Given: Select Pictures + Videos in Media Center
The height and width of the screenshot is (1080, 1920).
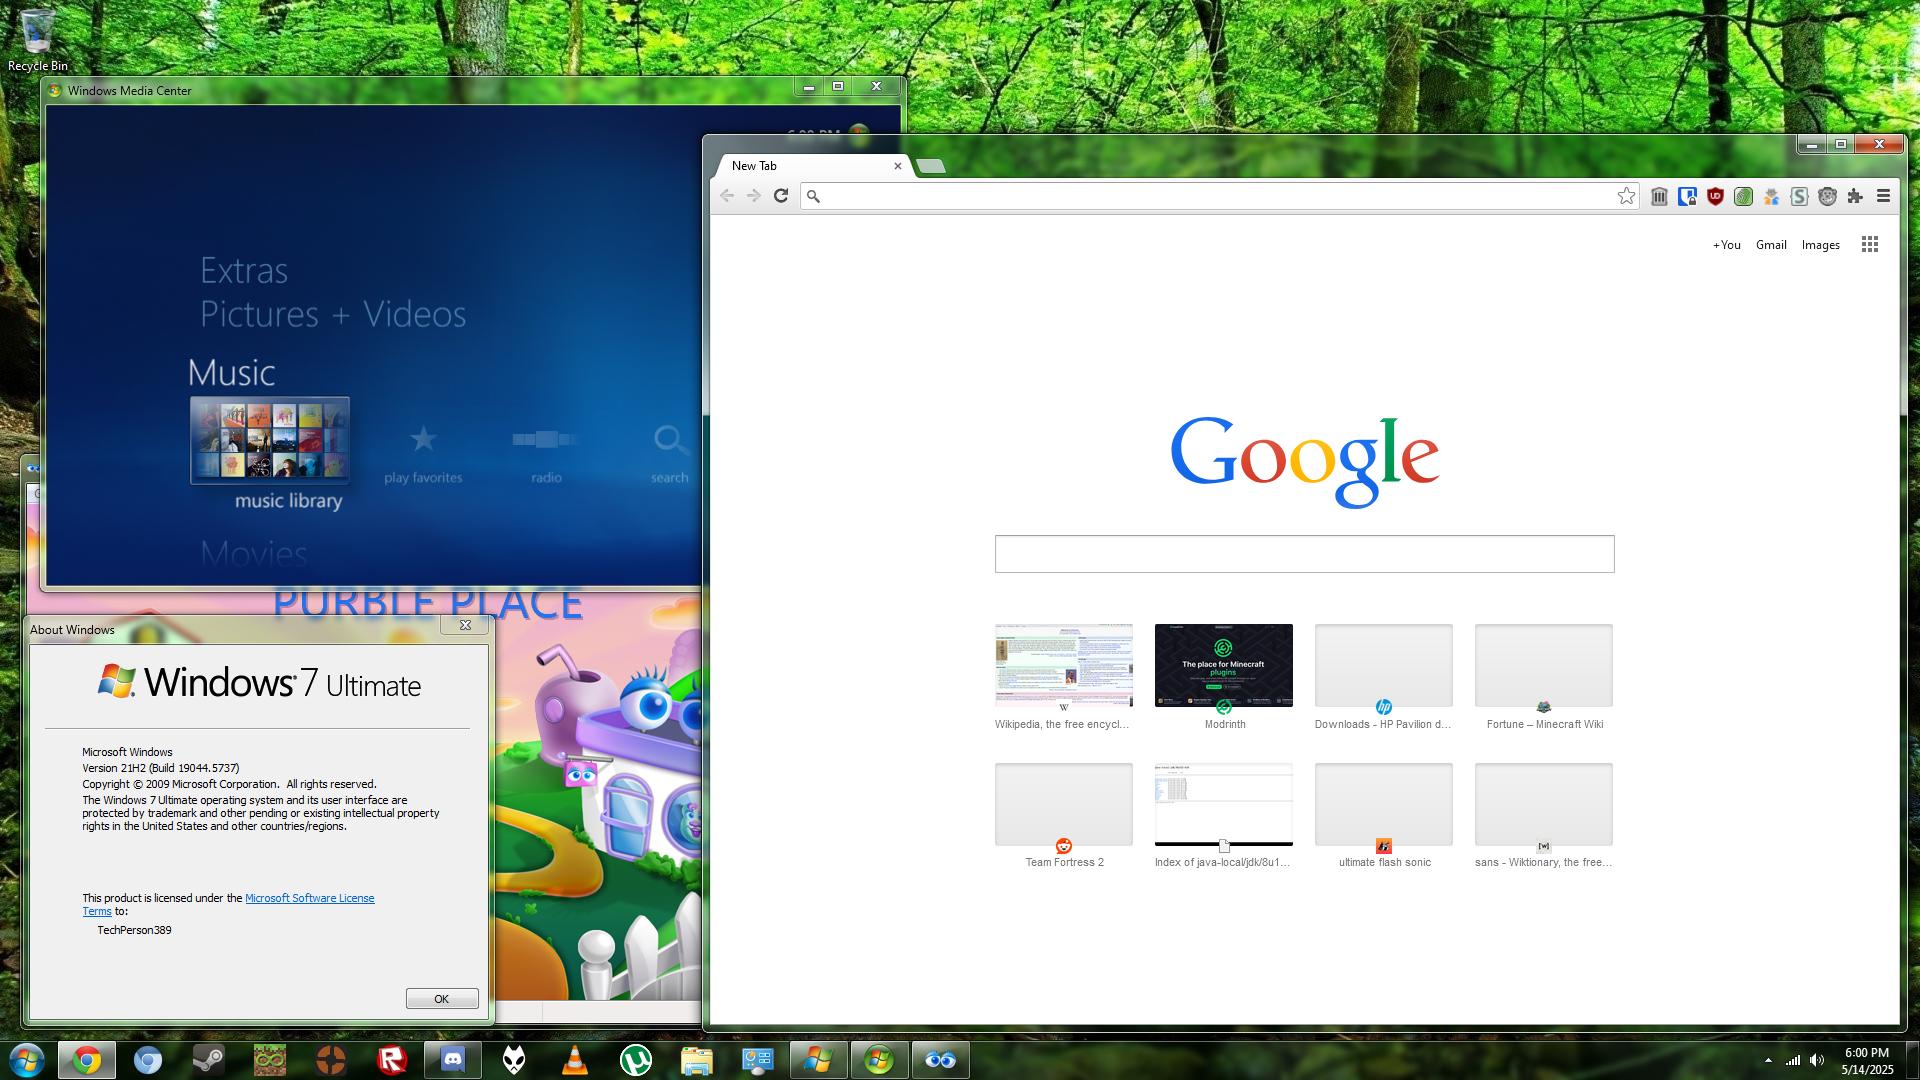Looking at the screenshot, I should (x=333, y=314).
